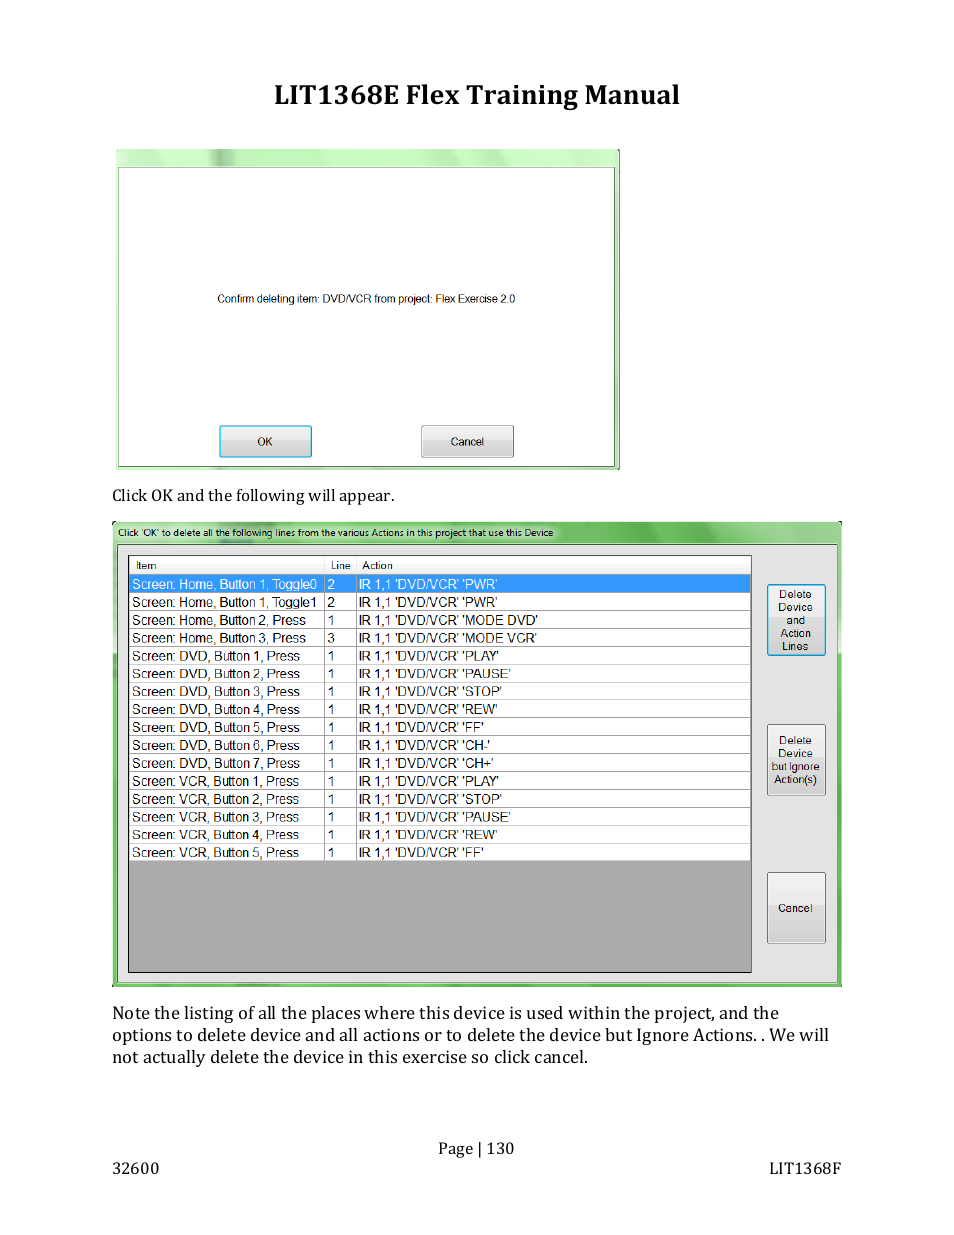Viewport: 954px width, 1235px height.
Task: Click OK in the confirm delete dialog
Action: [x=265, y=441]
